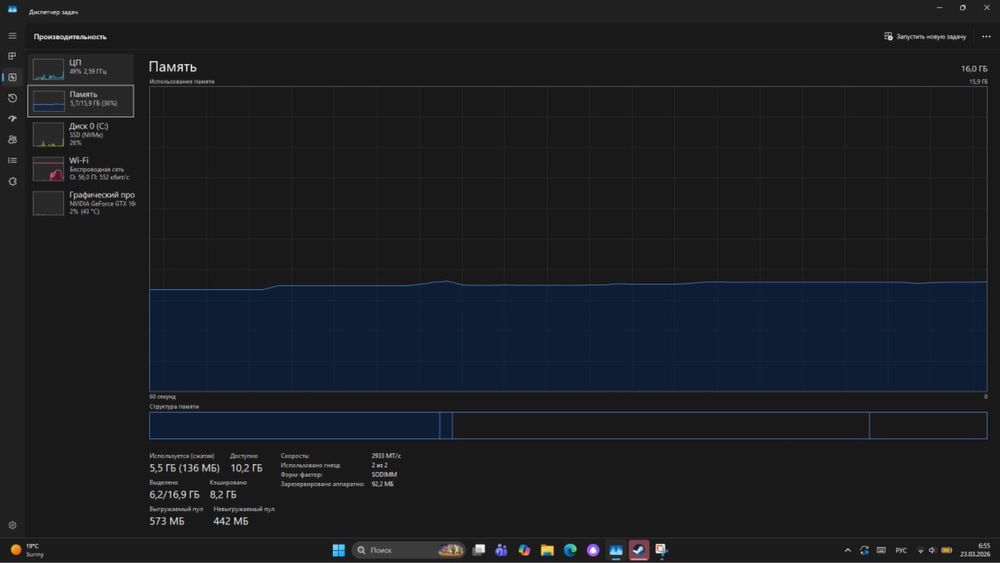Click the 6,2/16,9 ГБ committed value

[x=174, y=494]
